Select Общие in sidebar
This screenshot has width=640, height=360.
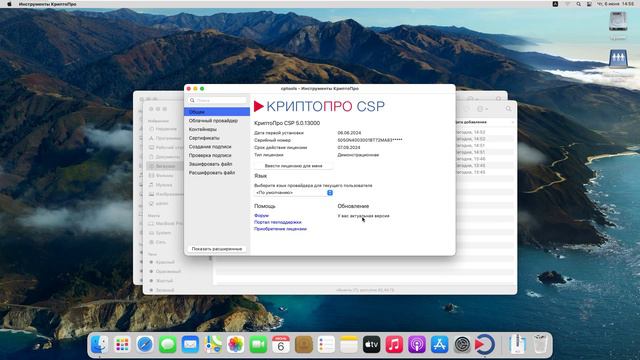pos(217,112)
